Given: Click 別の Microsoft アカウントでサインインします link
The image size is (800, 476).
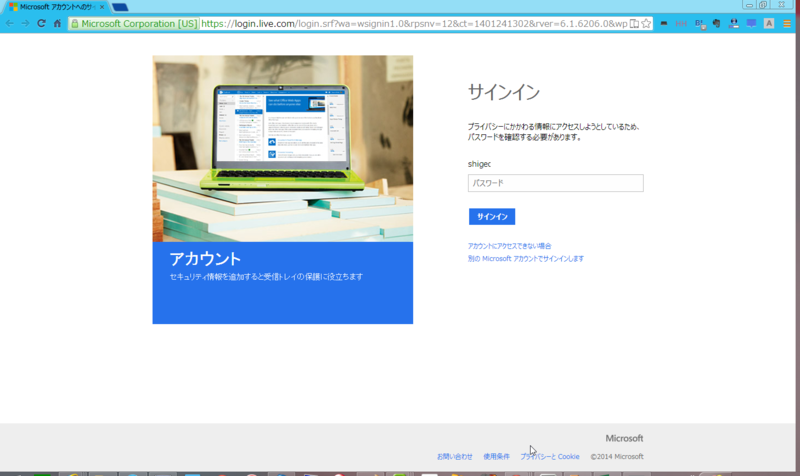Looking at the screenshot, I should [526, 259].
